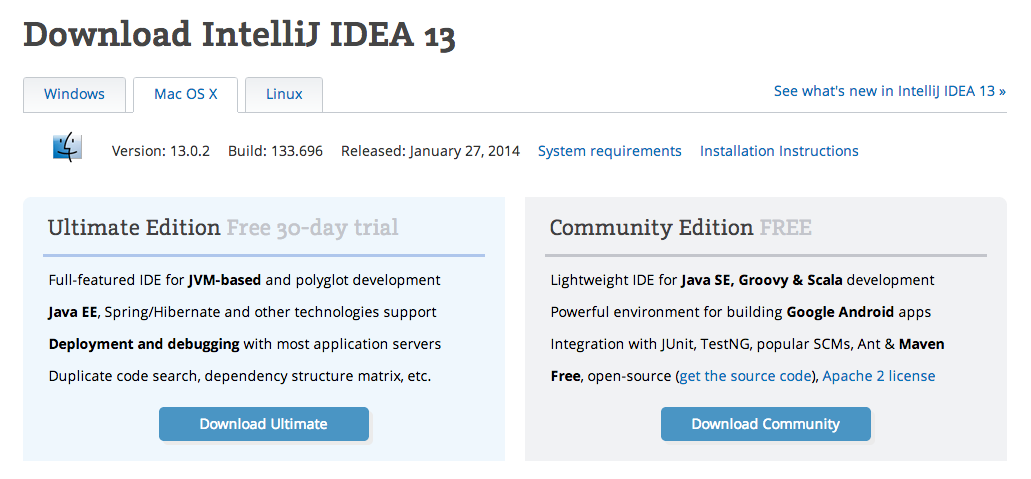Click the Free 30-day trial text
Image resolution: width=1031 pixels, height=479 pixels.
point(312,228)
